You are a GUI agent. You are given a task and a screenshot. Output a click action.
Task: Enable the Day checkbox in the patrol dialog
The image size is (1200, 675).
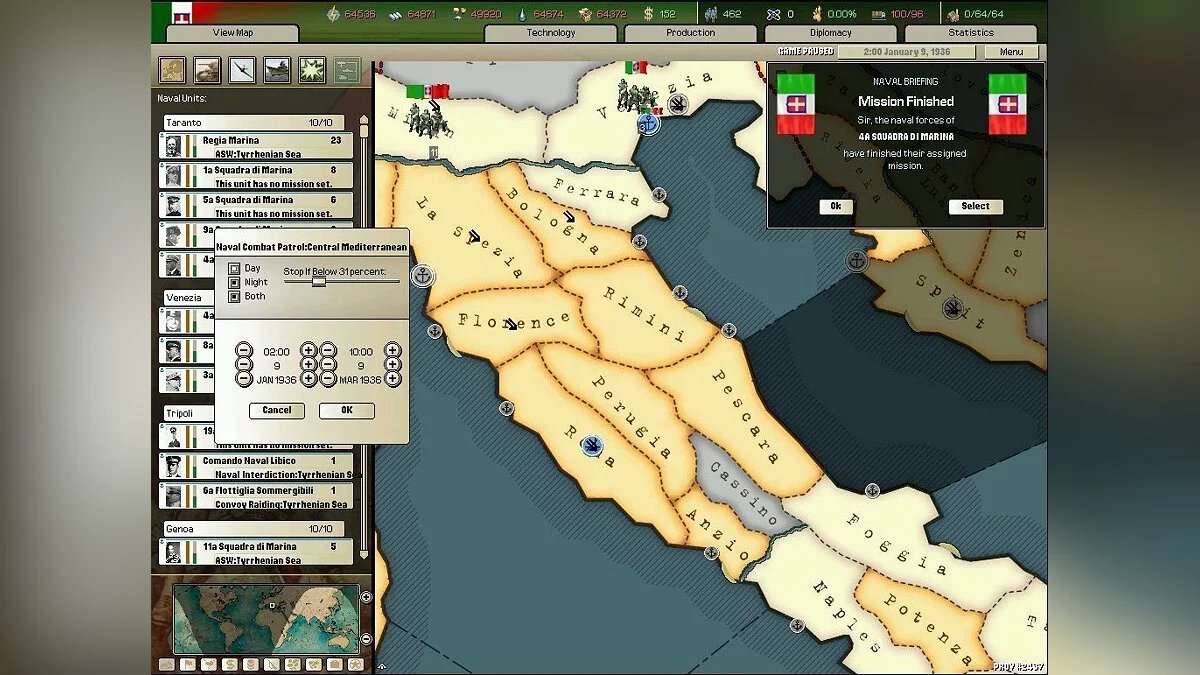click(x=234, y=268)
